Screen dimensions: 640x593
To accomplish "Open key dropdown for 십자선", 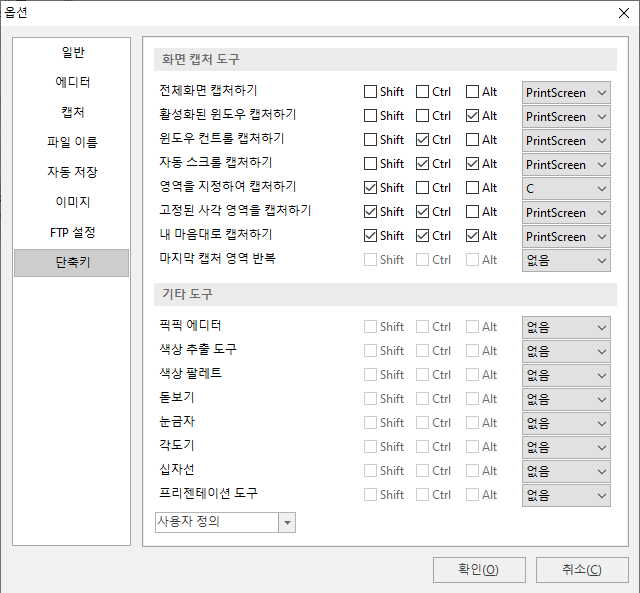I will (x=566, y=471).
